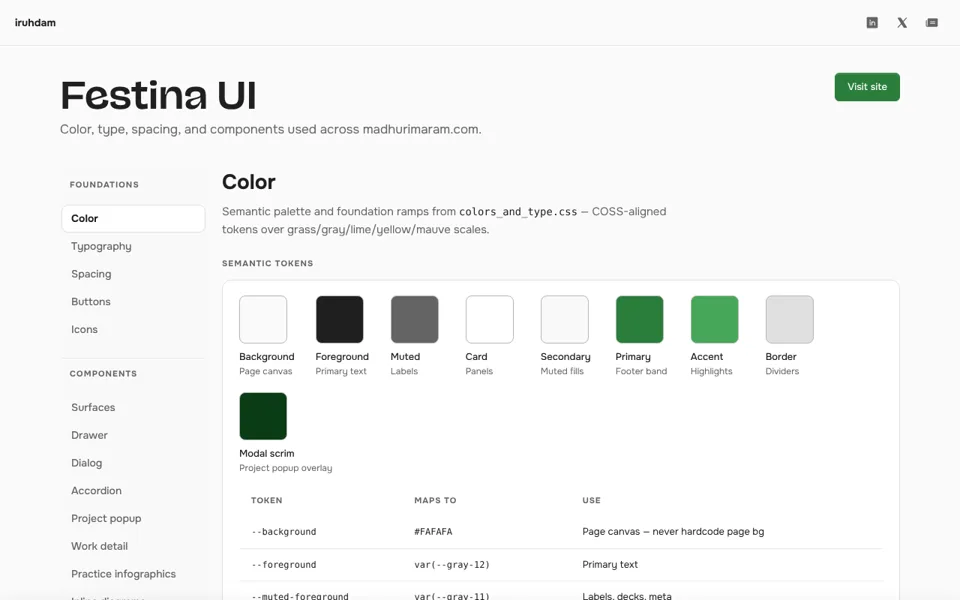Click the SEMANTIC TOKENS section label

(268, 263)
